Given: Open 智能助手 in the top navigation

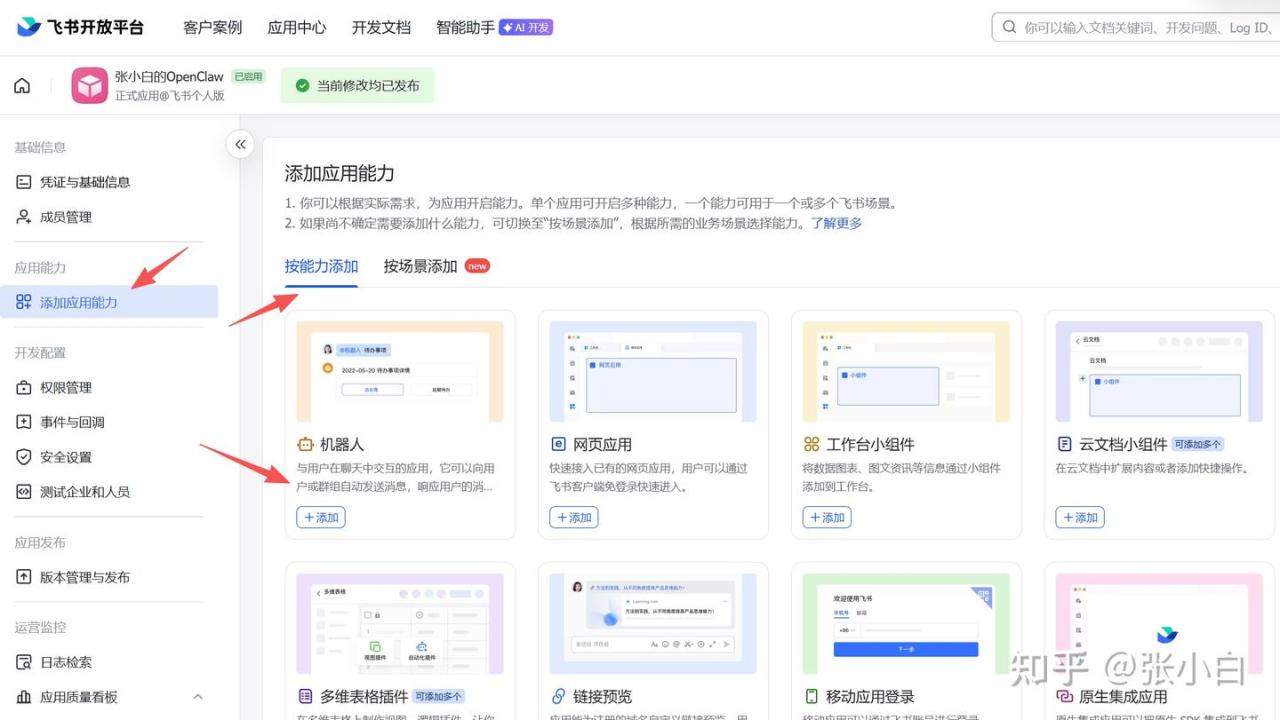Looking at the screenshot, I should coord(465,28).
